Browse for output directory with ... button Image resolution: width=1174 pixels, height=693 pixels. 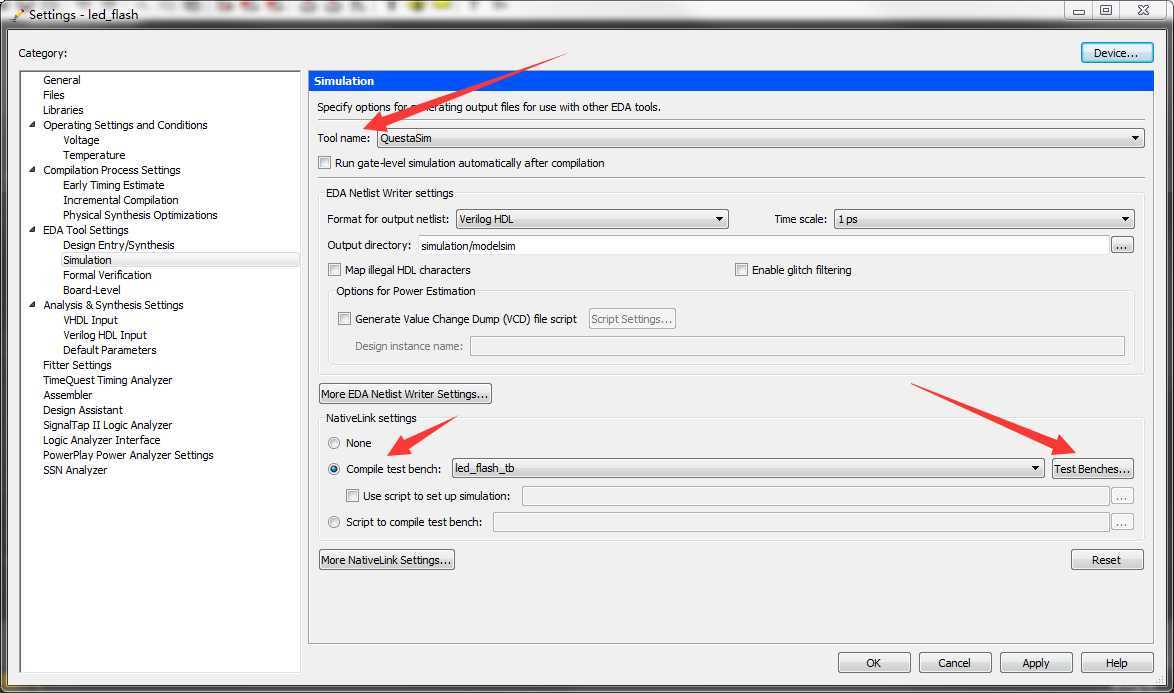(x=1122, y=245)
